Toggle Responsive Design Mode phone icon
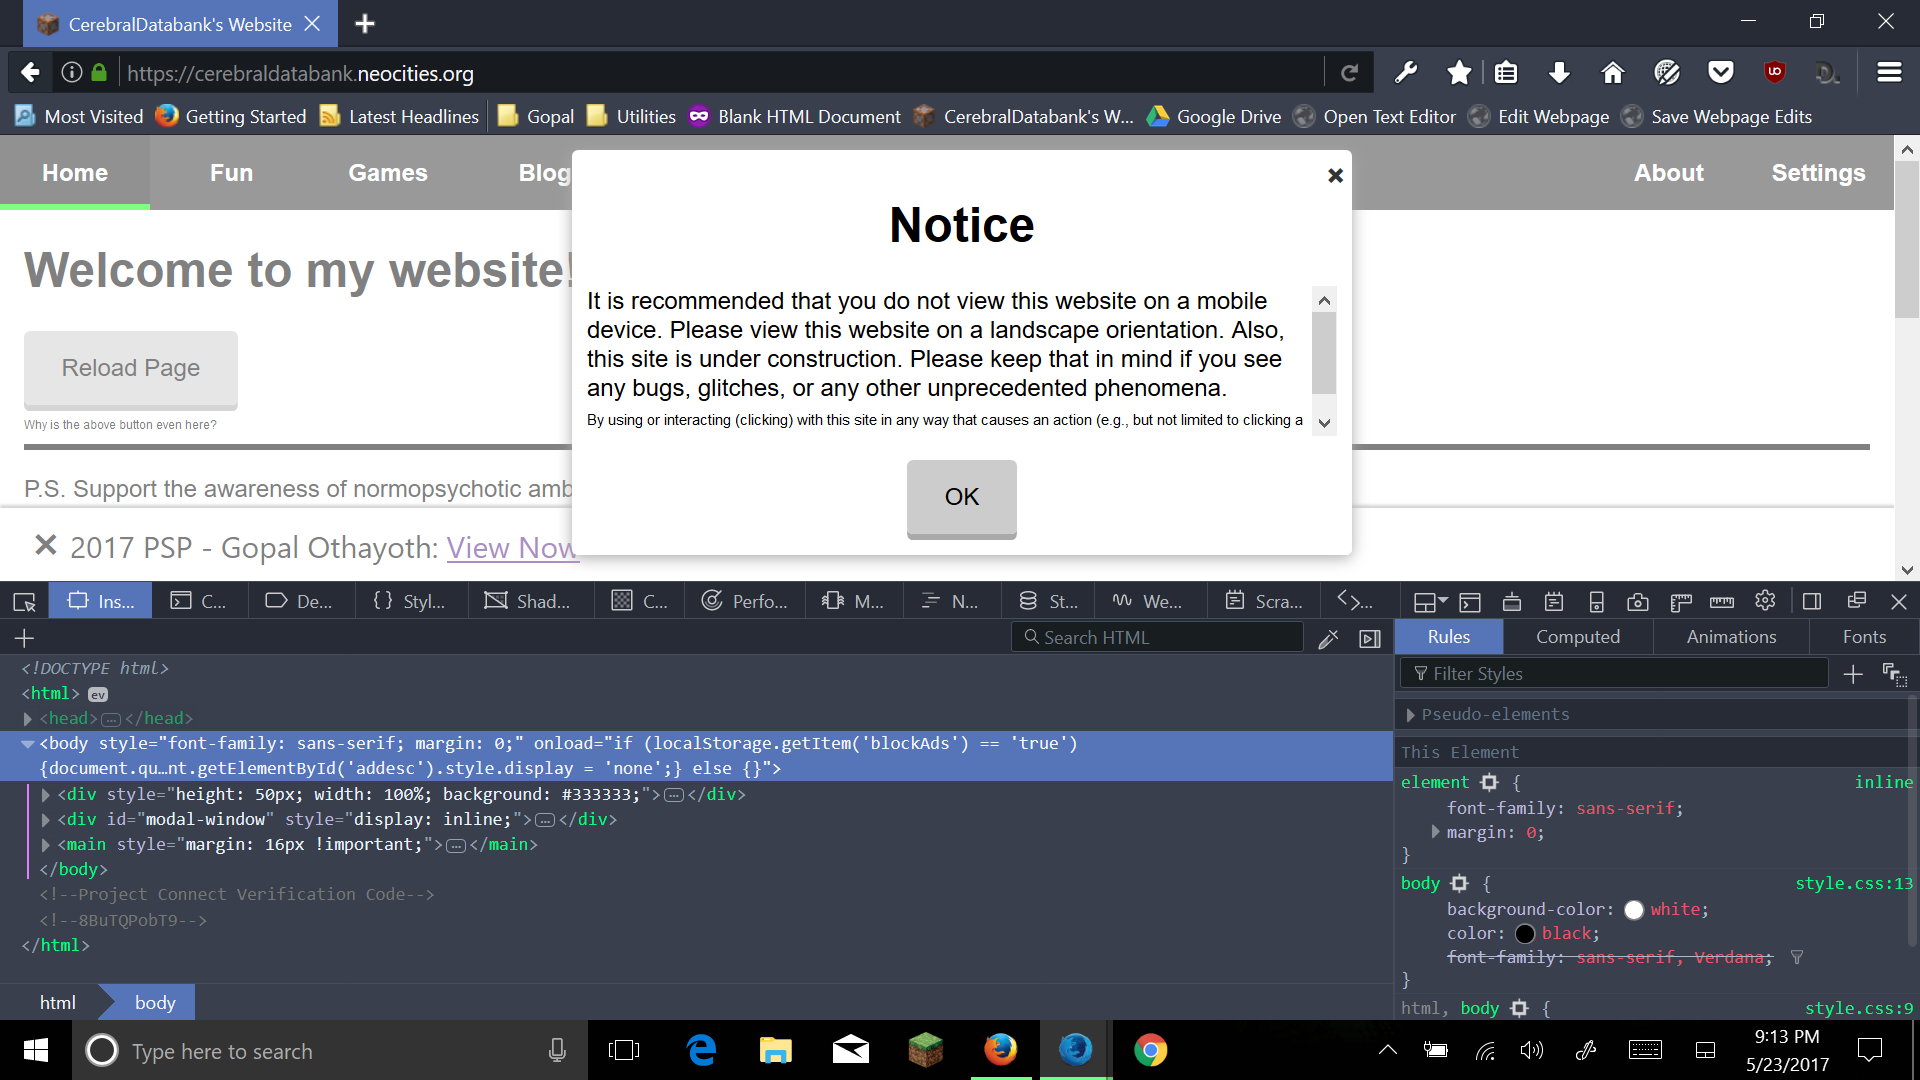Image resolution: width=1920 pixels, height=1080 pixels. [1596, 601]
